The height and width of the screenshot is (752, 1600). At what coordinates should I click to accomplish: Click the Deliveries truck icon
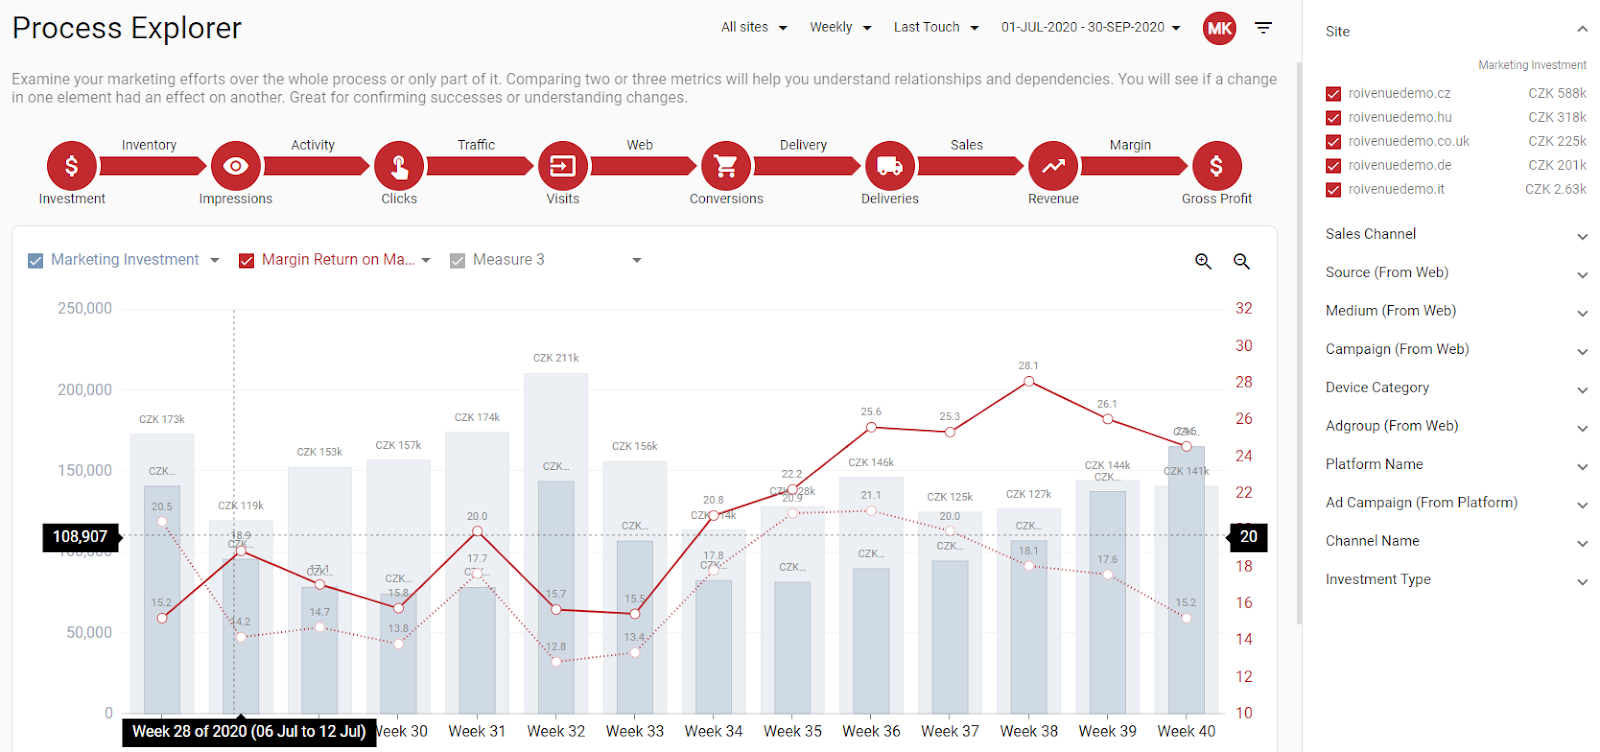point(890,166)
